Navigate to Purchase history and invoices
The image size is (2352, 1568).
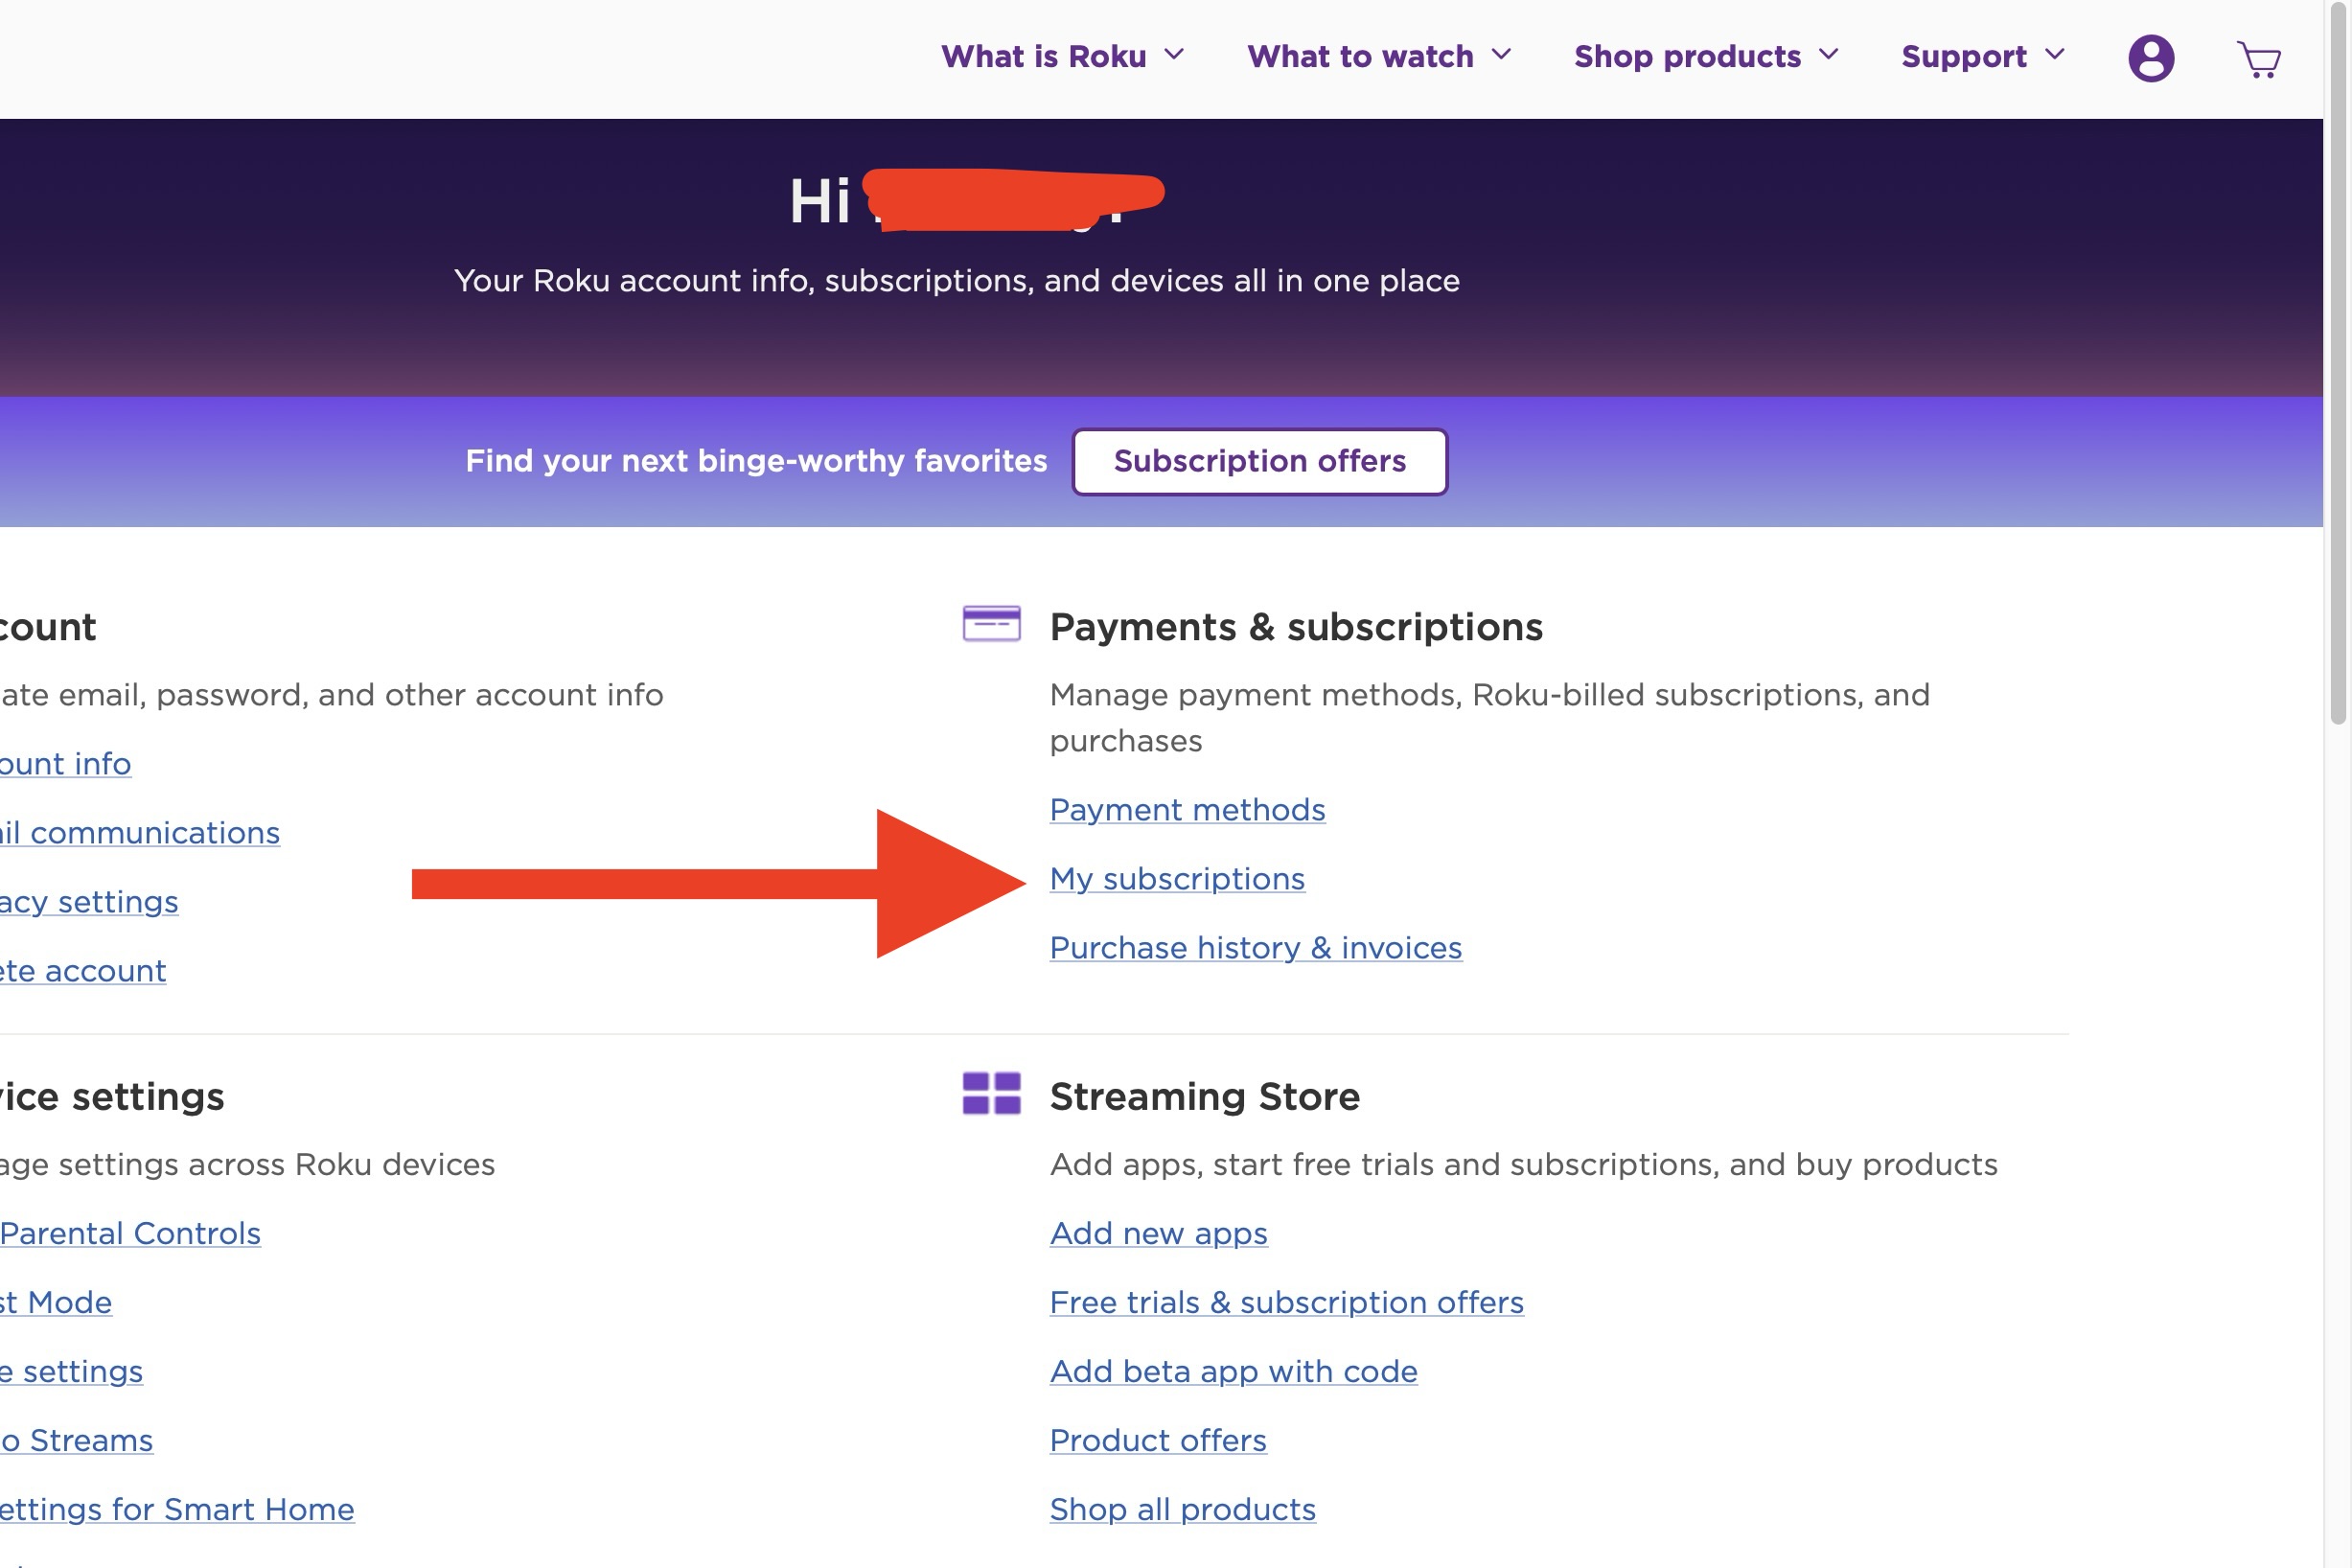1255,947
